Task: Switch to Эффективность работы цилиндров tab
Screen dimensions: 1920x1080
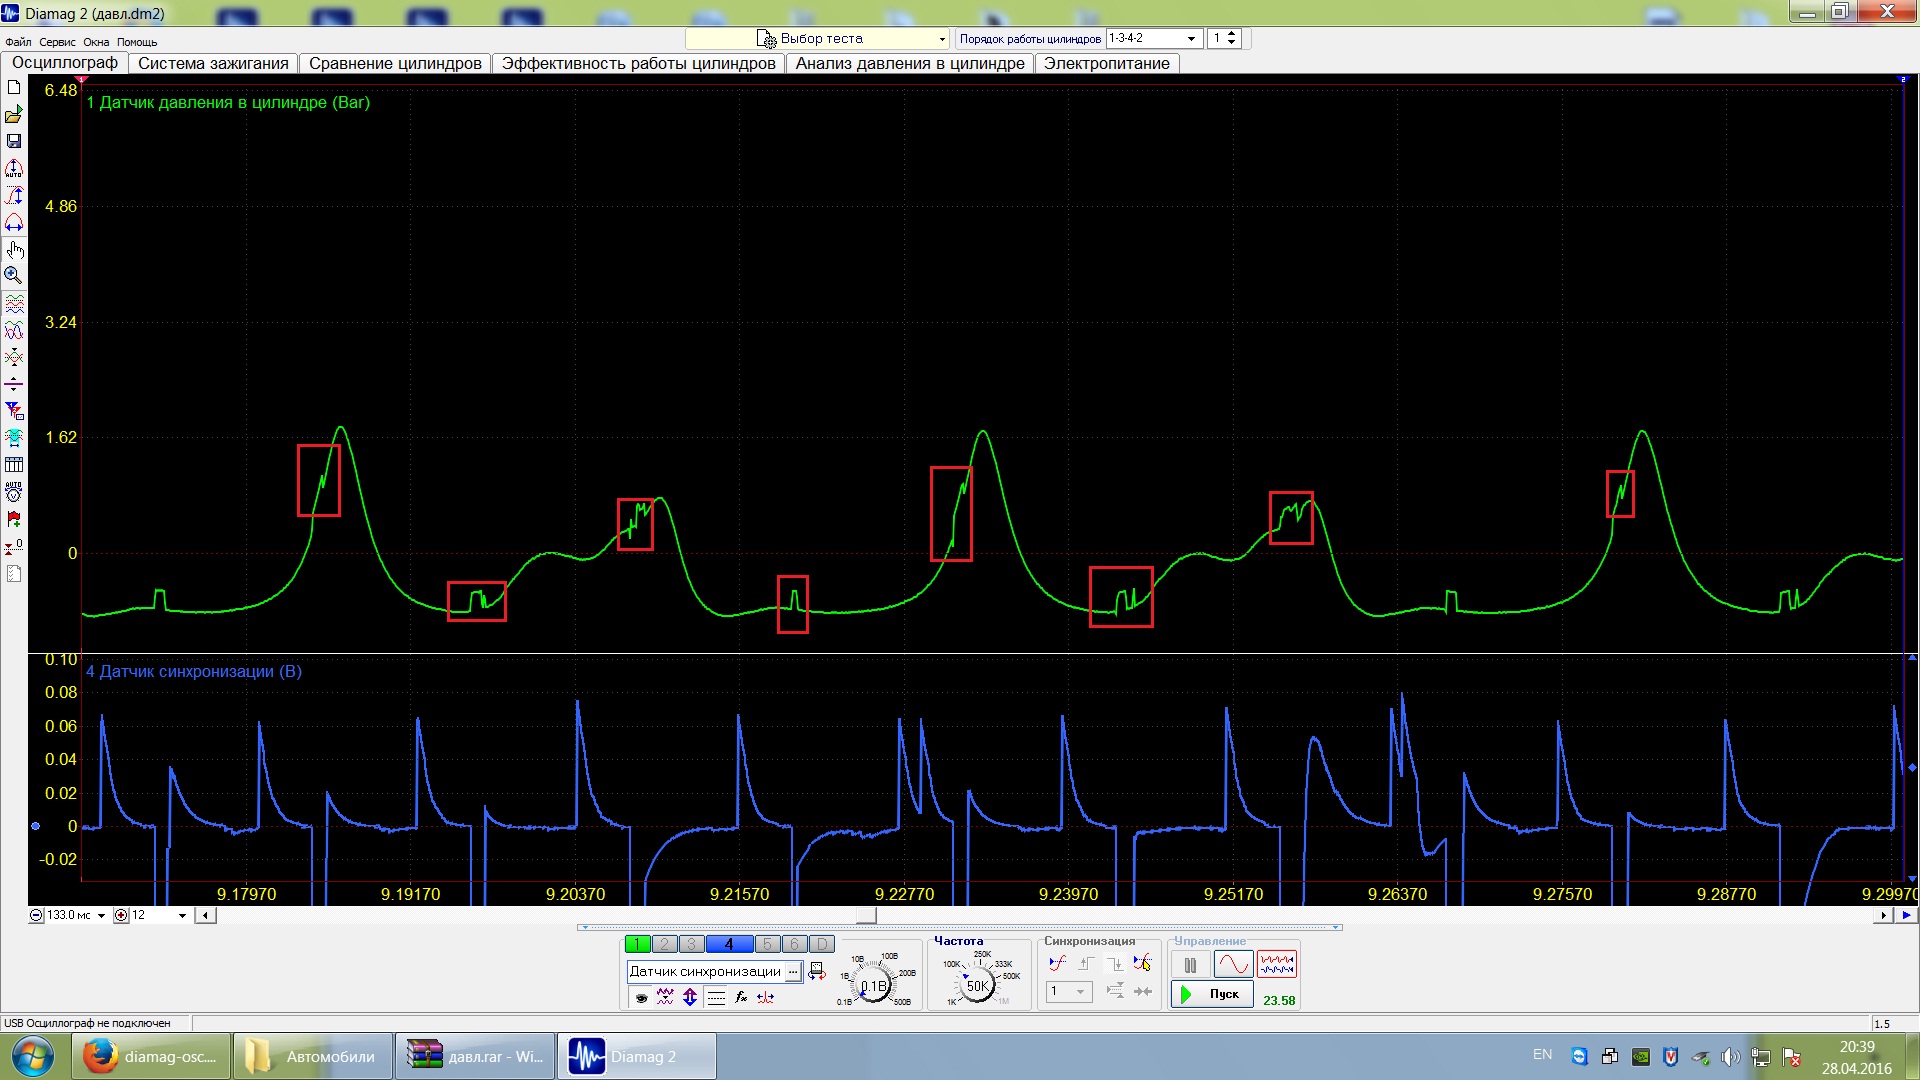Action: coord(638,63)
